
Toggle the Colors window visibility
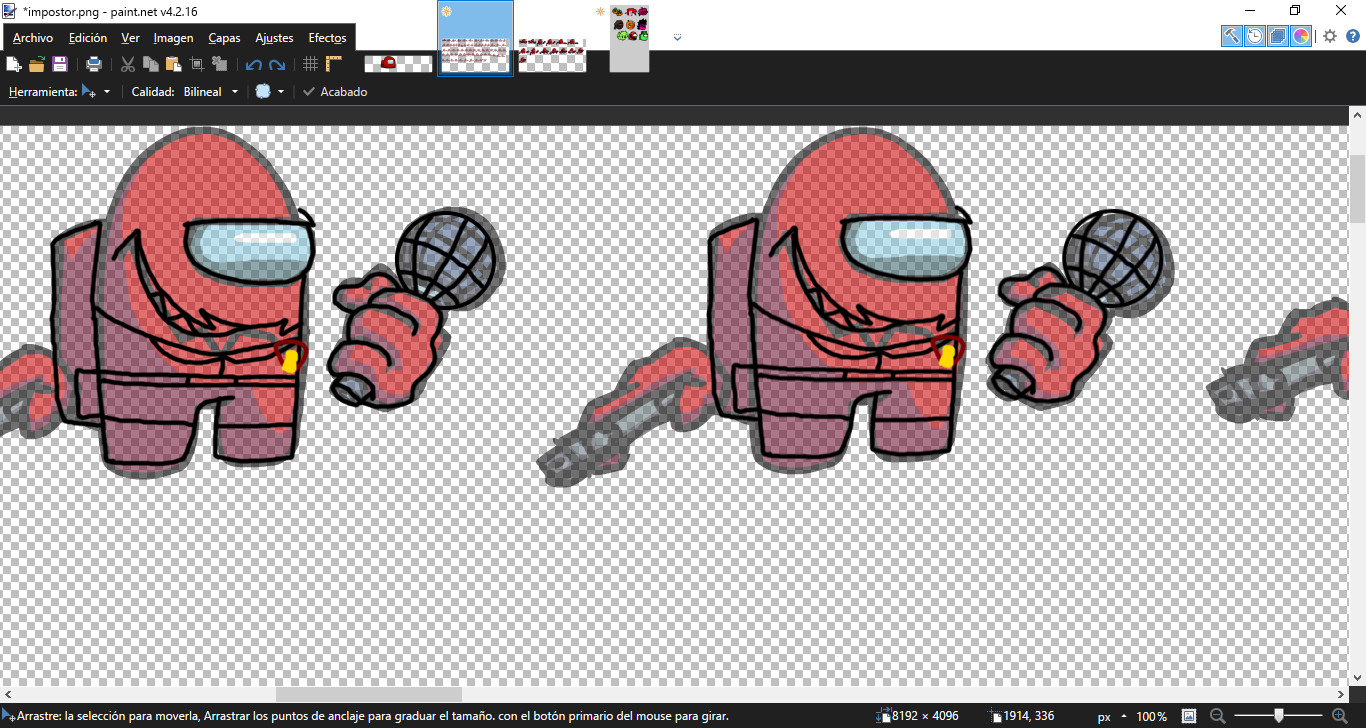pos(1300,36)
